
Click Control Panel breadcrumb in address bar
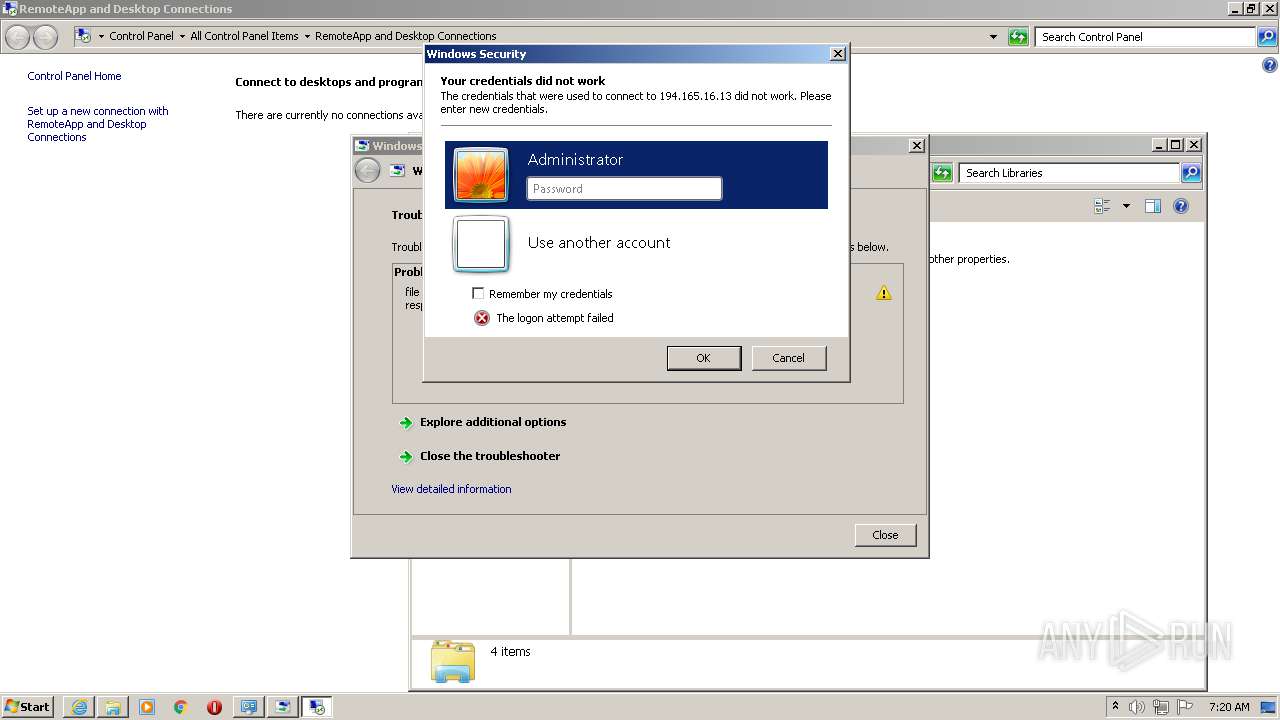tap(141, 36)
